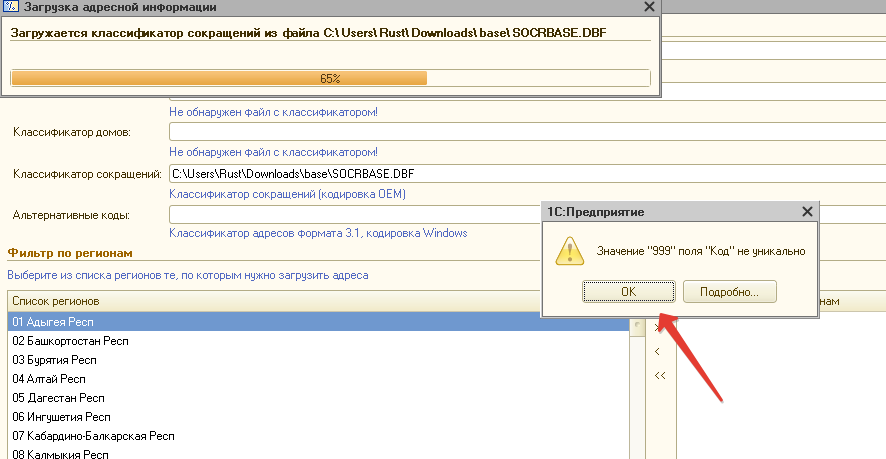Click the Список регионов column header
886x459 pixels.
coord(275,301)
